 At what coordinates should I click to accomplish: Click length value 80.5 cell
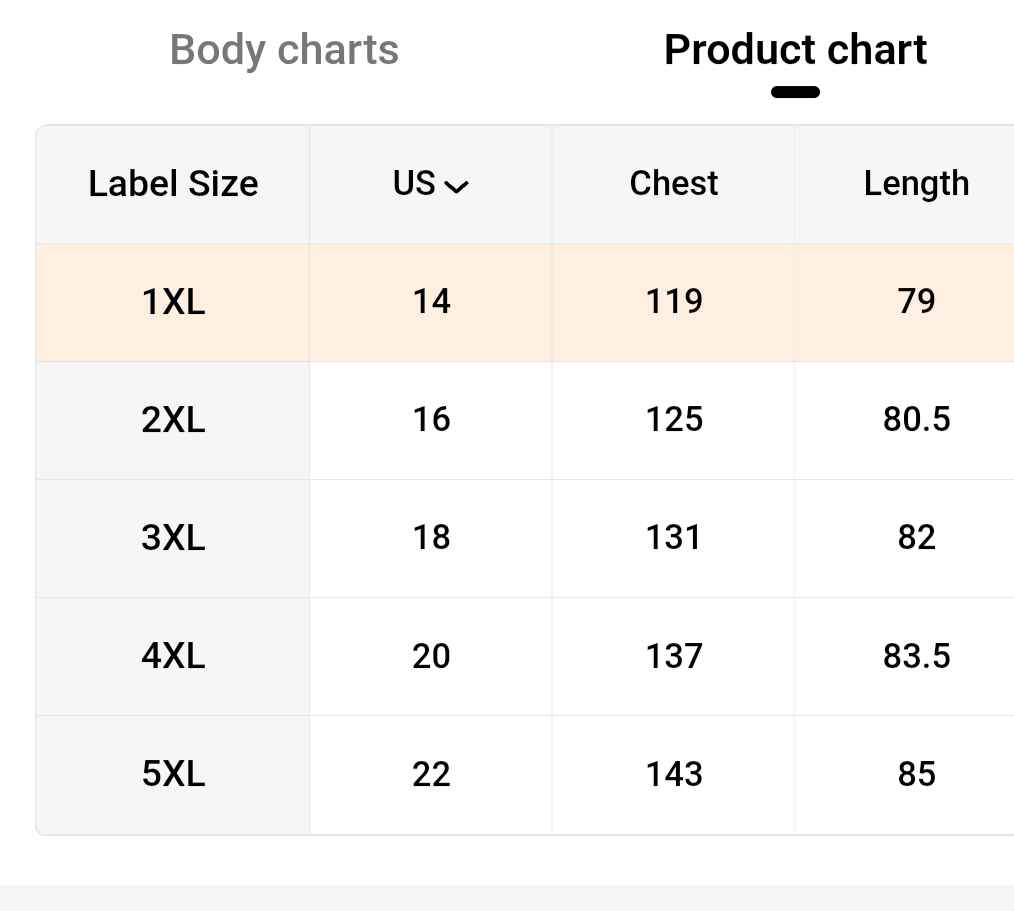point(916,419)
